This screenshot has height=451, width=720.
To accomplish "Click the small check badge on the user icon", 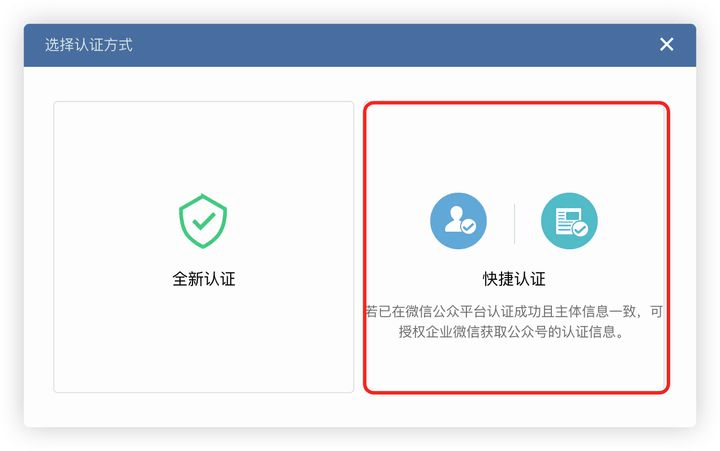I will point(468,226).
